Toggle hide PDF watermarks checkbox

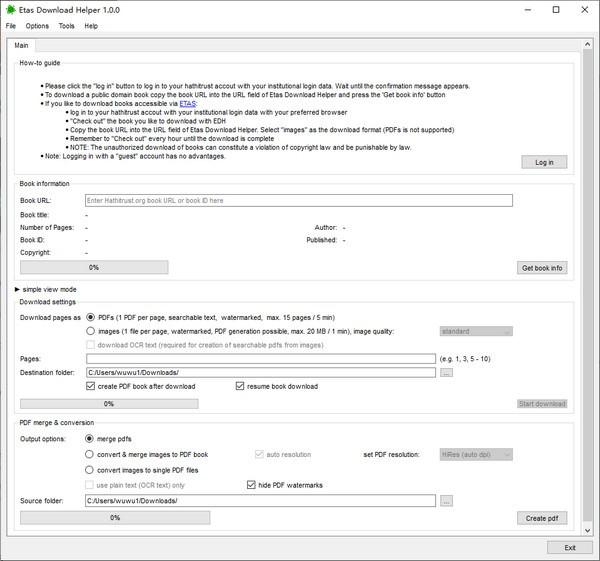(251, 485)
